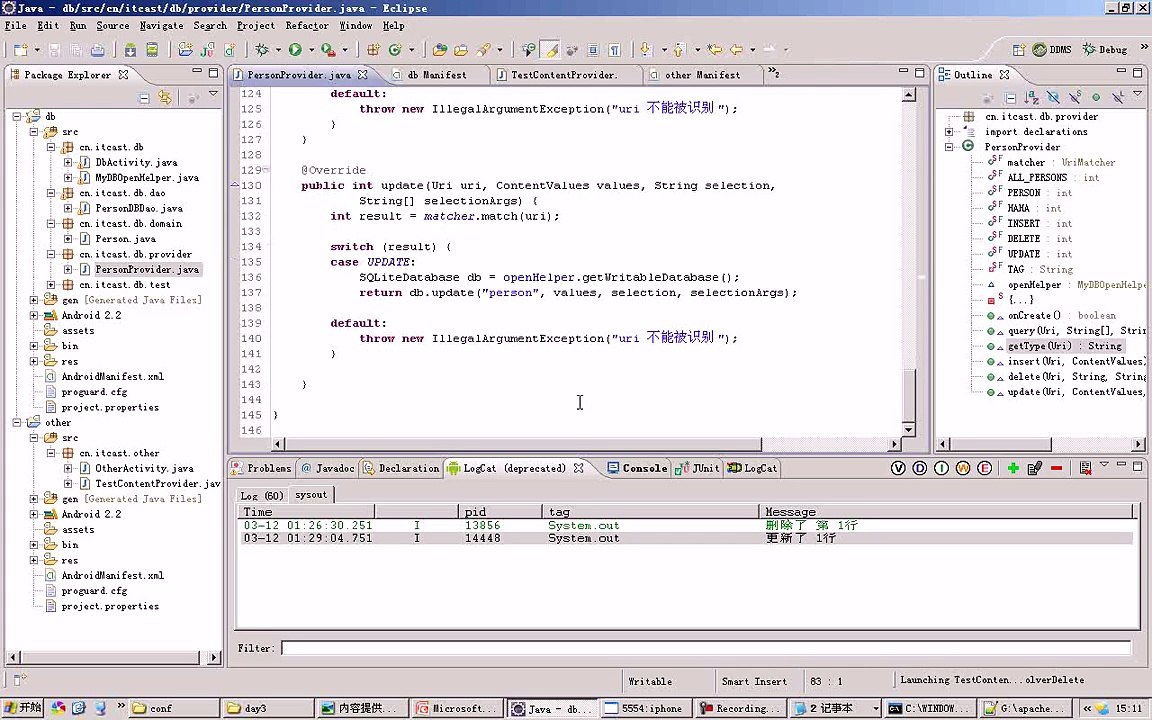Click the Debug bug toolbar icon
This screenshot has width=1152, height=720.
(262, 49)
